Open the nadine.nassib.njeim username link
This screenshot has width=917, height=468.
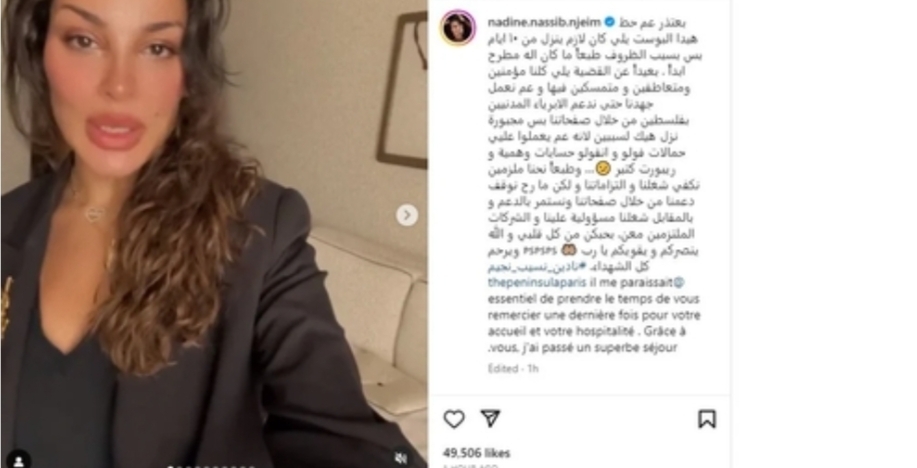tap(544, 22)
